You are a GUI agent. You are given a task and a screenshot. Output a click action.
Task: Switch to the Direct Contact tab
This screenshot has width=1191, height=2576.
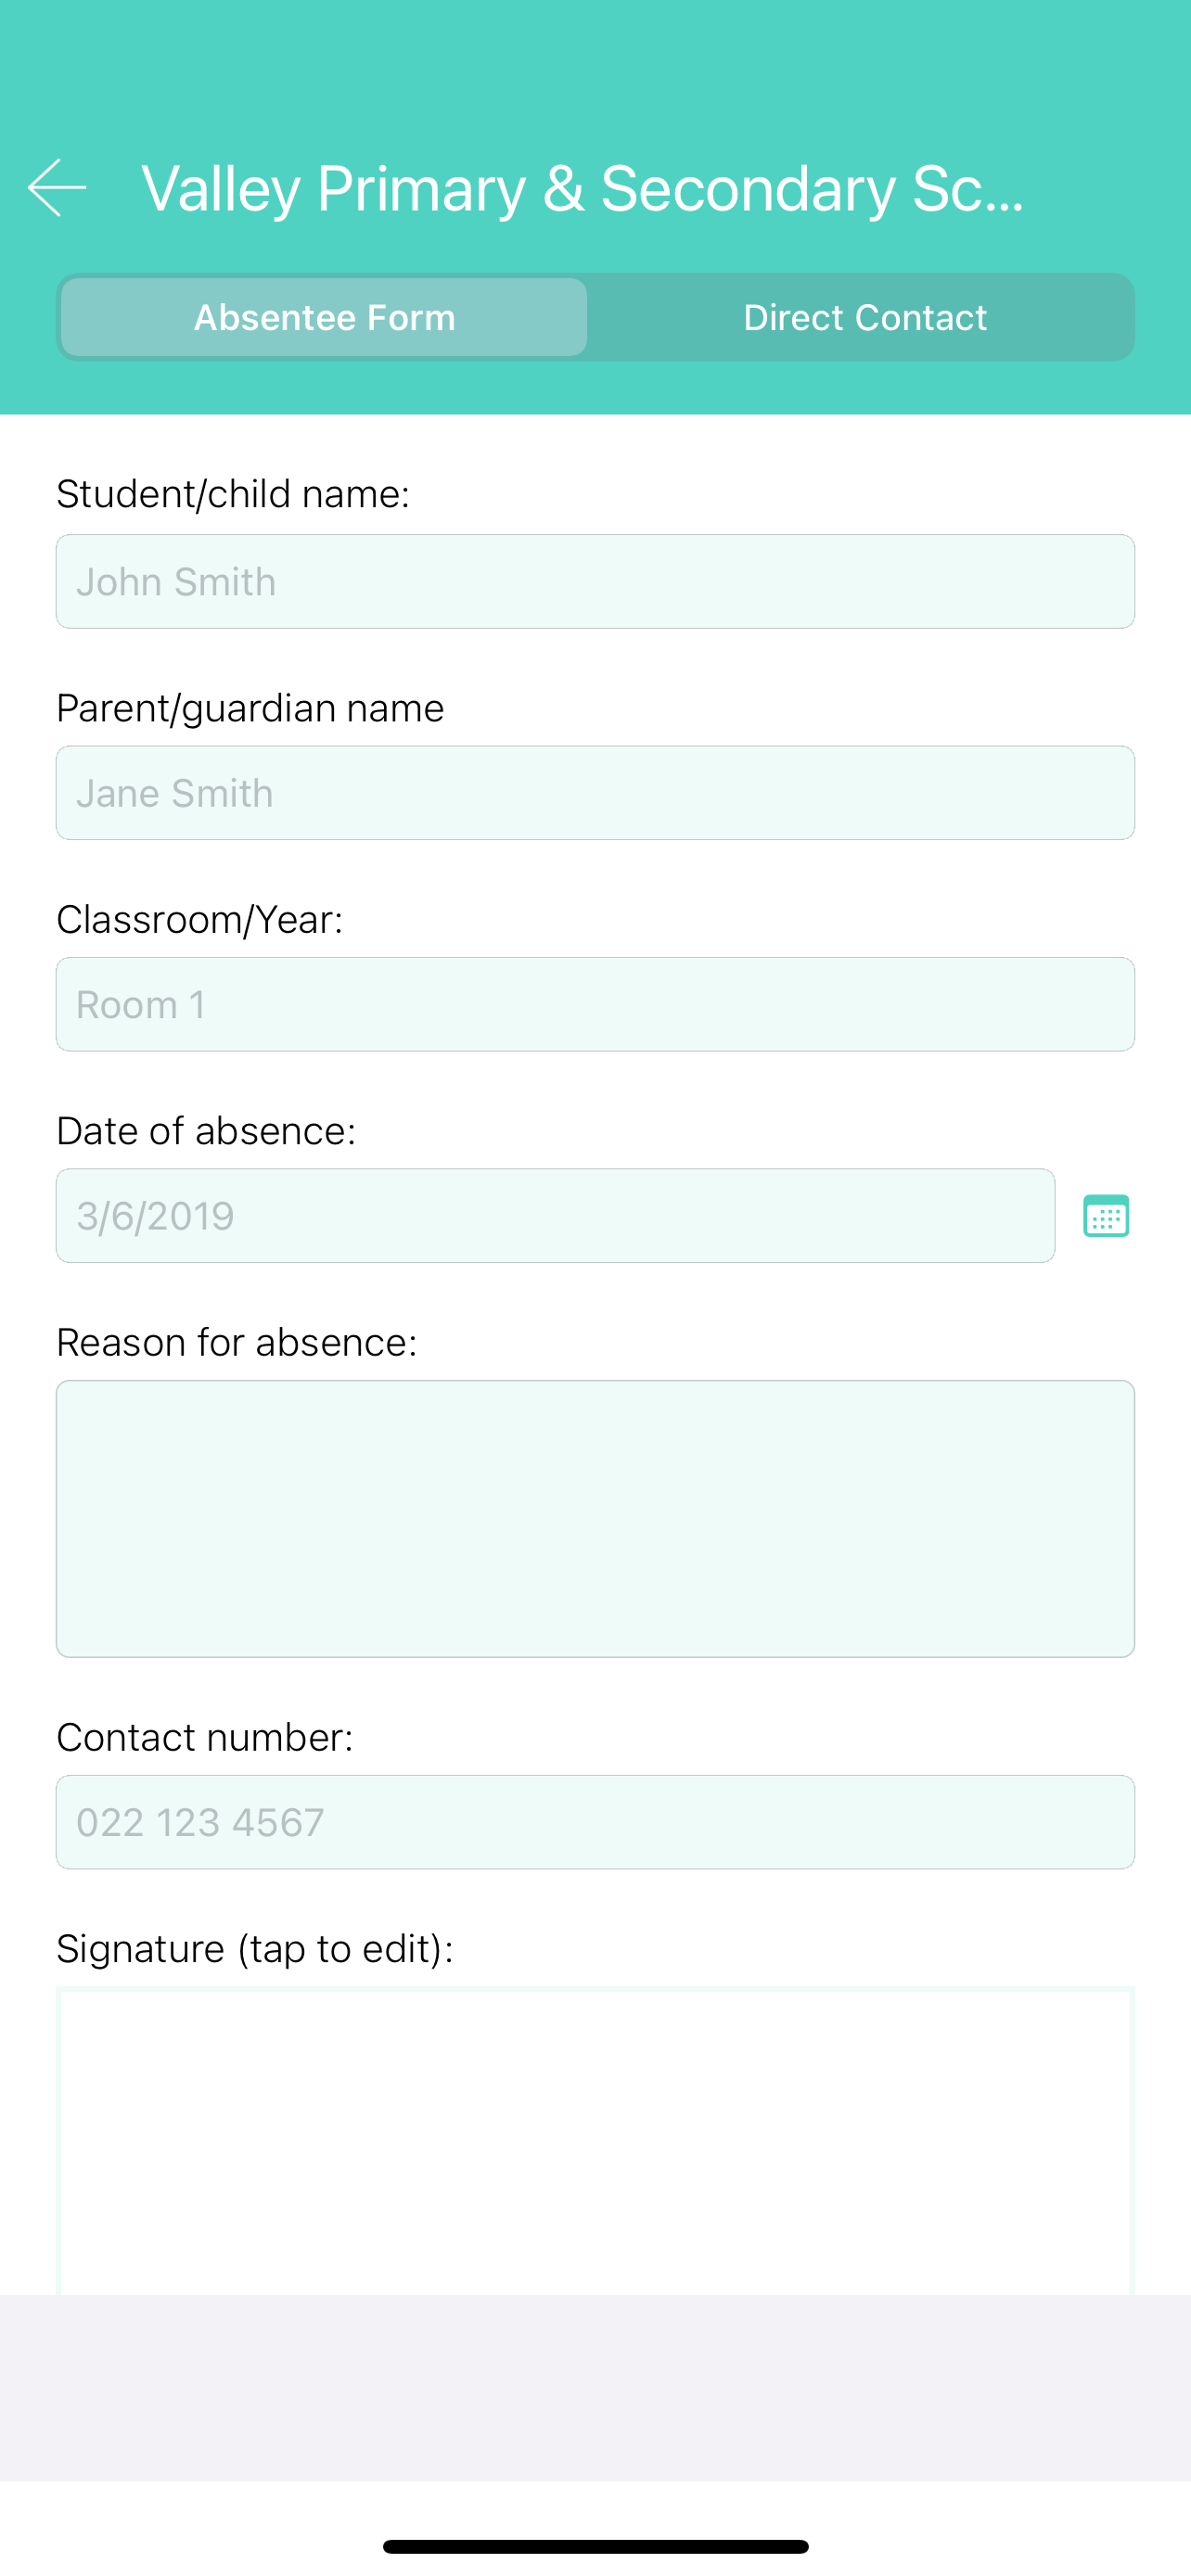click(865, 318)
